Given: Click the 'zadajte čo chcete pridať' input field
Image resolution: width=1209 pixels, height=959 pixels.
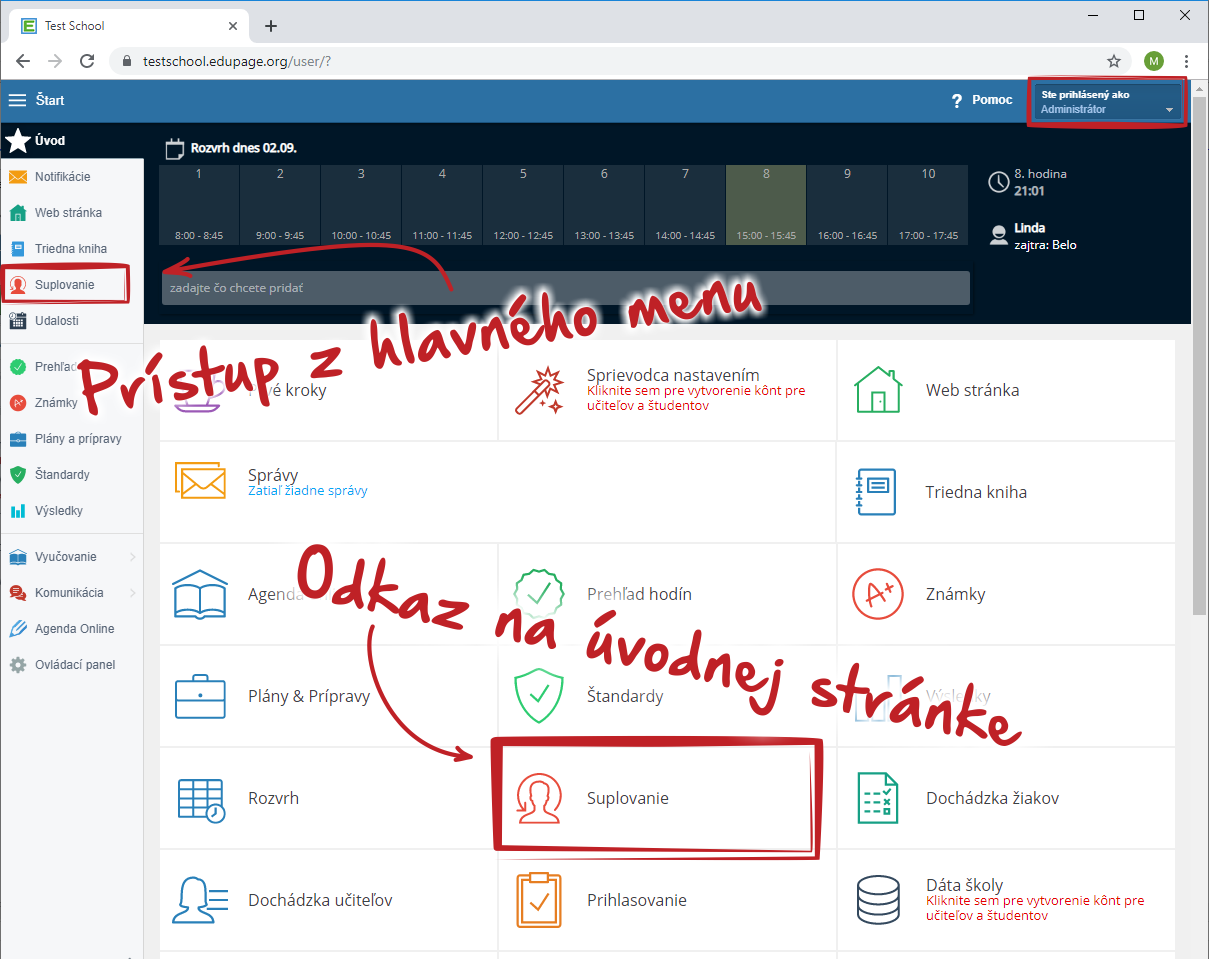Looking at the screenshot, I should click(x=565, y=288).
